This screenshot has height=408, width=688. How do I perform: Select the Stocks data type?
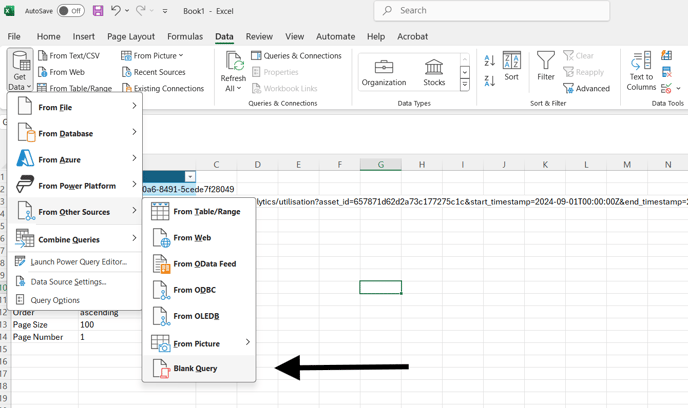434,72
